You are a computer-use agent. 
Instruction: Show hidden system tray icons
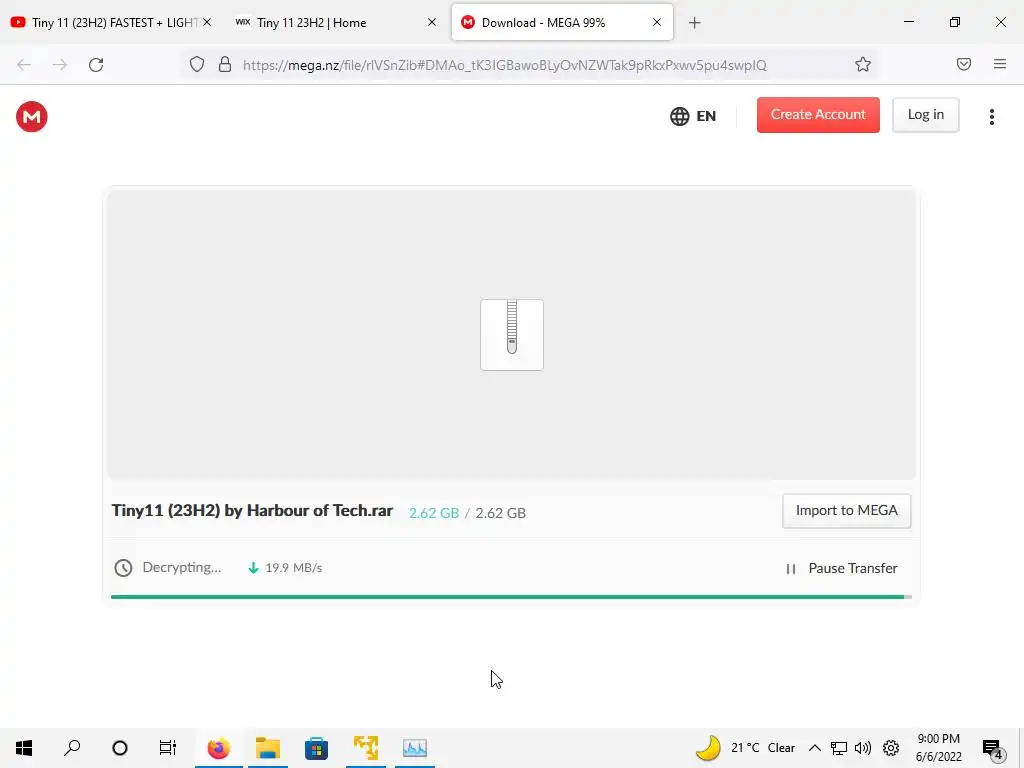click(814, 748)
